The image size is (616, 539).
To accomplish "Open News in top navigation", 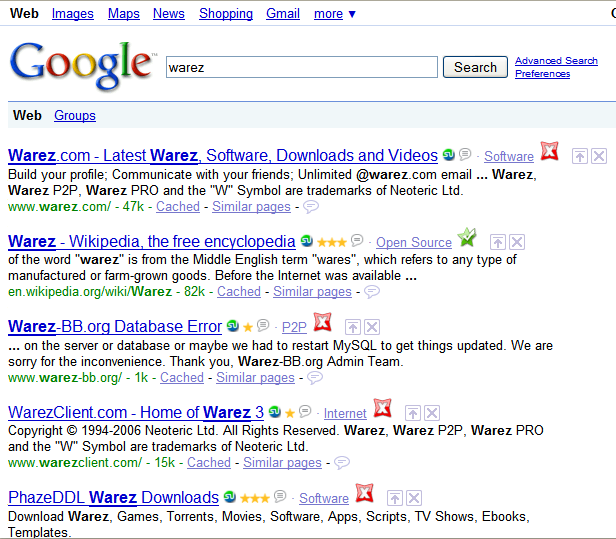I will [169, 14].
